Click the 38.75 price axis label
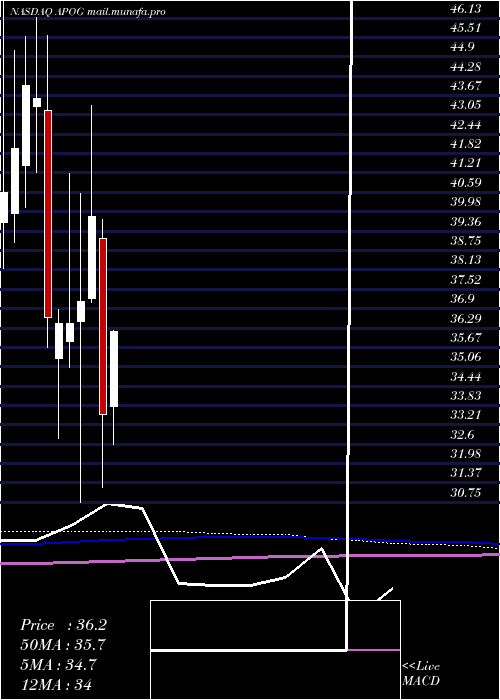 466,241
